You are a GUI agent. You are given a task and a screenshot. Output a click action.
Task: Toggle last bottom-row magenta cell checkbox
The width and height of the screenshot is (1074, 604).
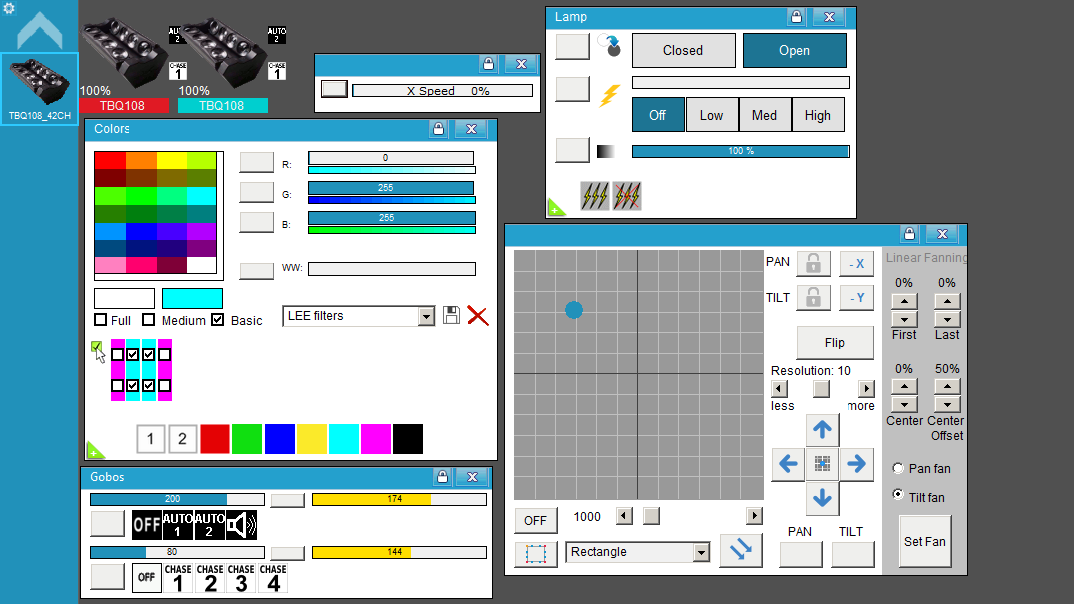tap(164, 386)
